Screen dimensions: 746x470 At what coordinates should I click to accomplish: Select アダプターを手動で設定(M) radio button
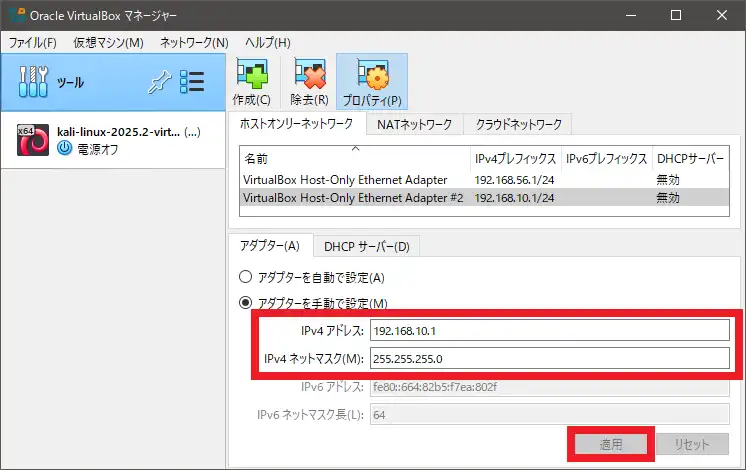point(245,303)
